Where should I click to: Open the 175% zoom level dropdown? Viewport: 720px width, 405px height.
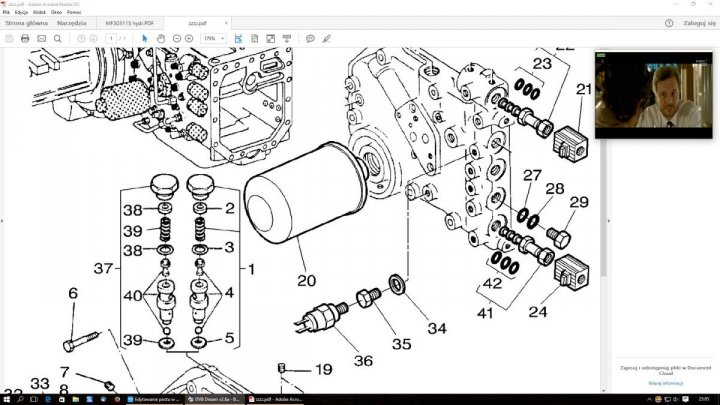coord(213,38)
